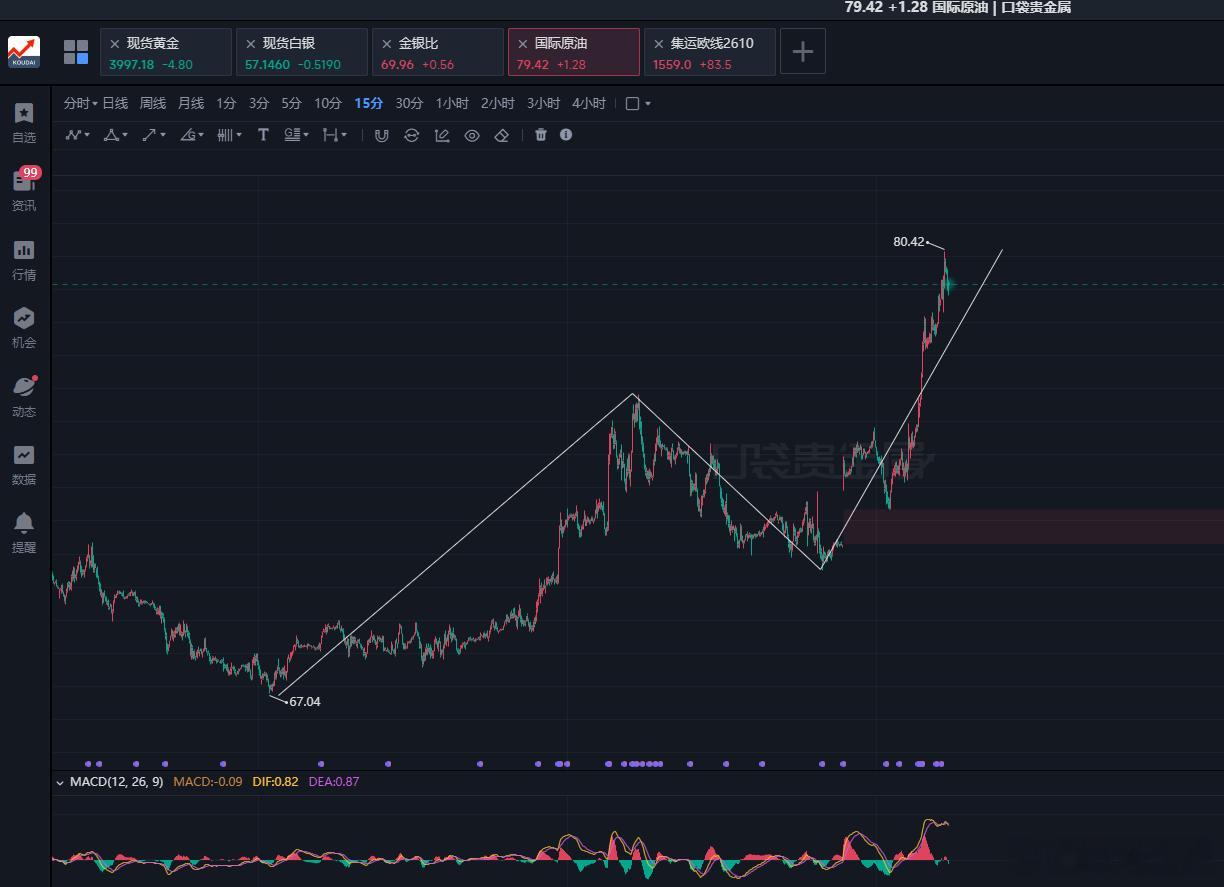Close the 集运欧线2610 tab
This screenshot has height=887, width=1224.
point(659,44)
